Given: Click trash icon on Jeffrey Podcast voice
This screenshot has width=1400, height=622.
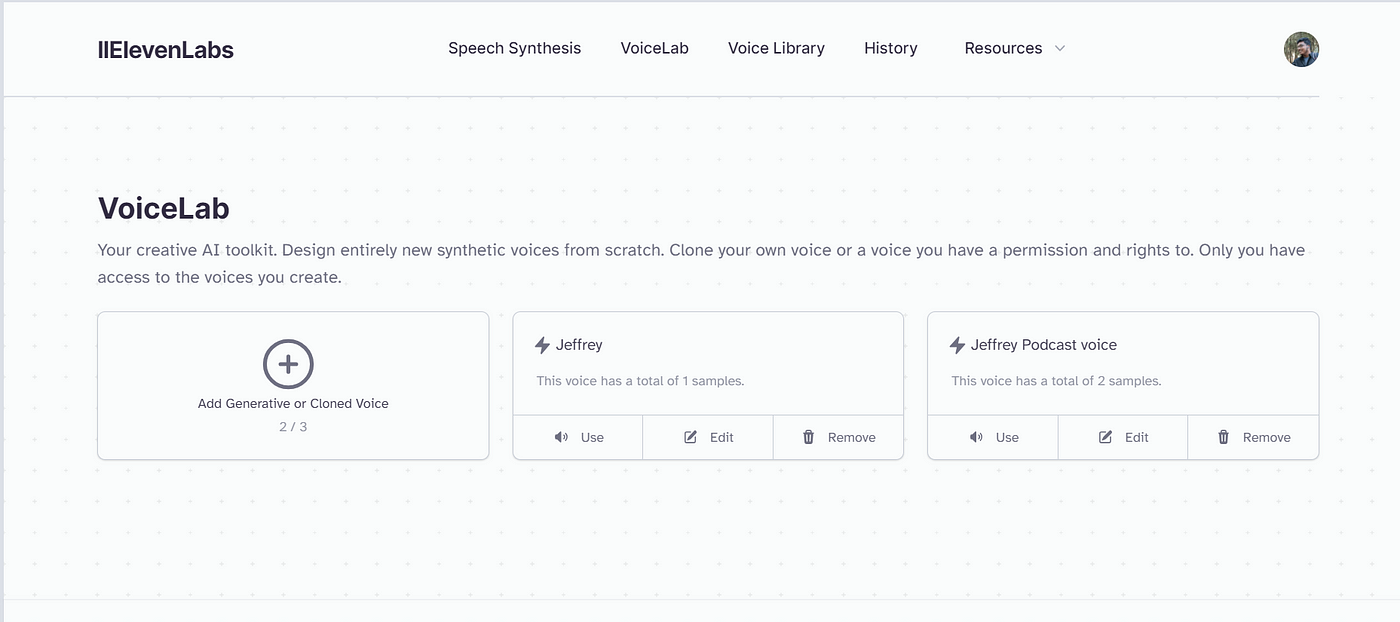Looking at the screenshot, I should tap(1224, 437).
